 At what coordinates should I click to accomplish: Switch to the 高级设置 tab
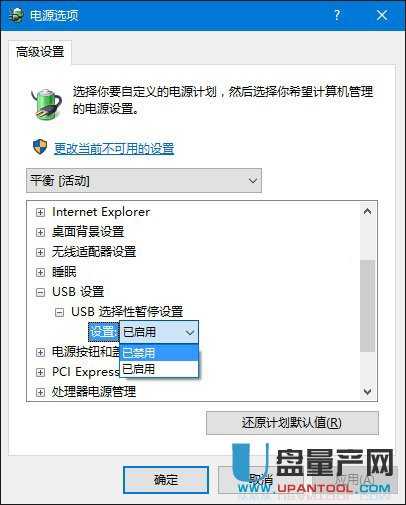tap(40, 52)
